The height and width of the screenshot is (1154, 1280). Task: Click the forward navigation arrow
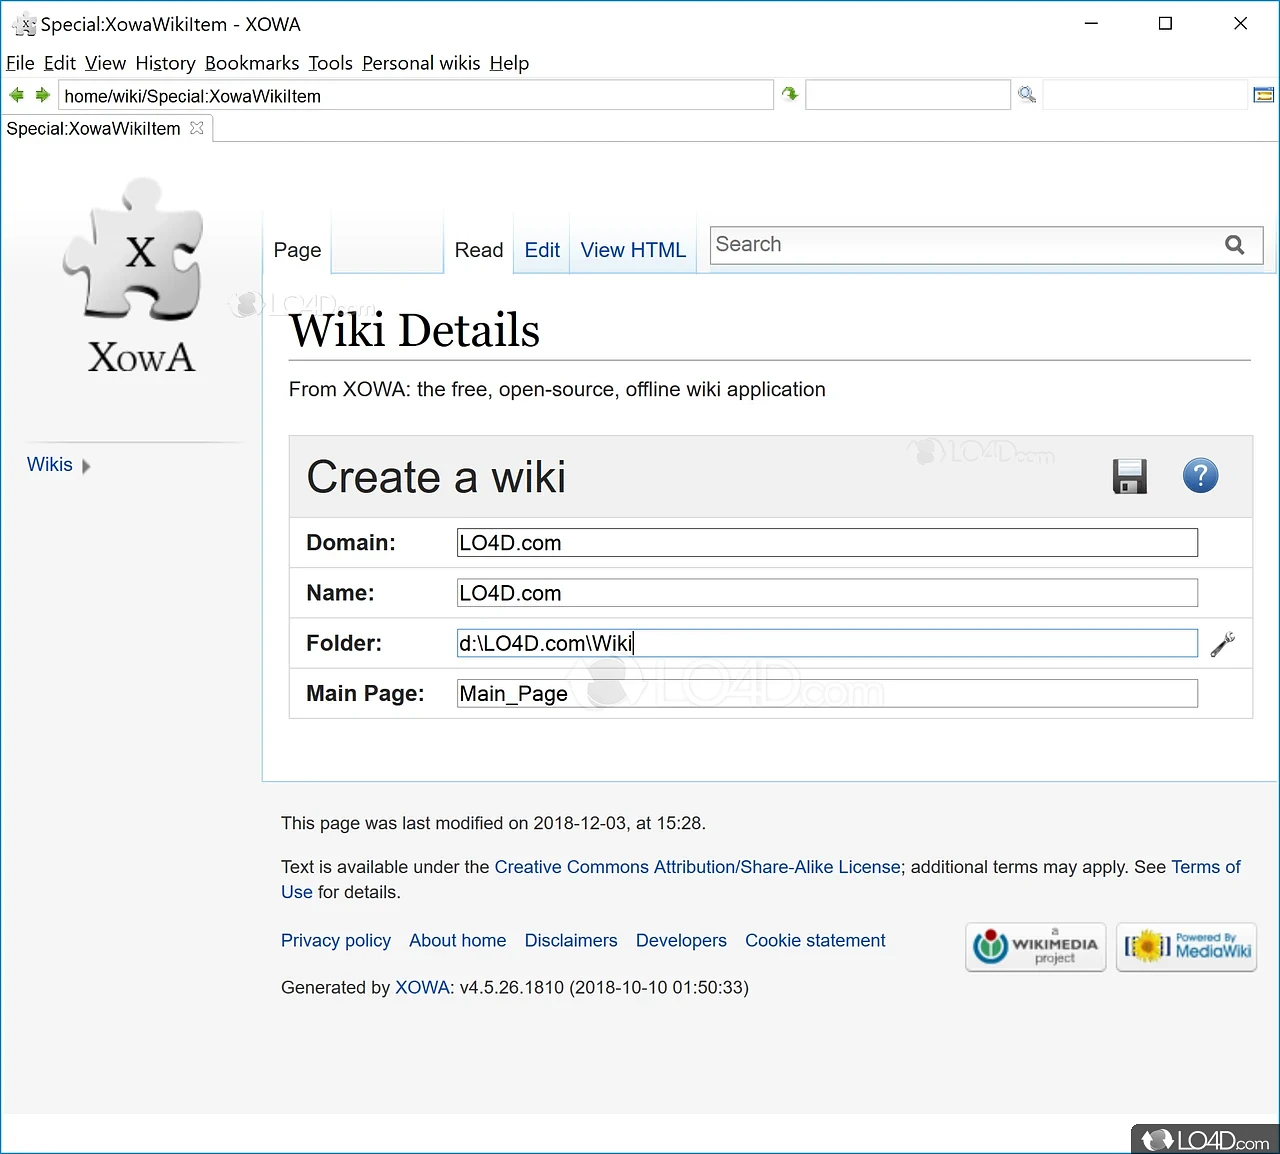[x=42, y=94]
